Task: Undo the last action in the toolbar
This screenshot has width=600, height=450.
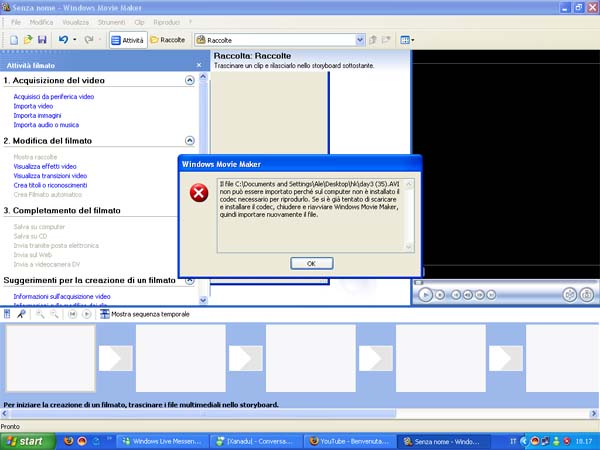Action: [x=63, y=40]
